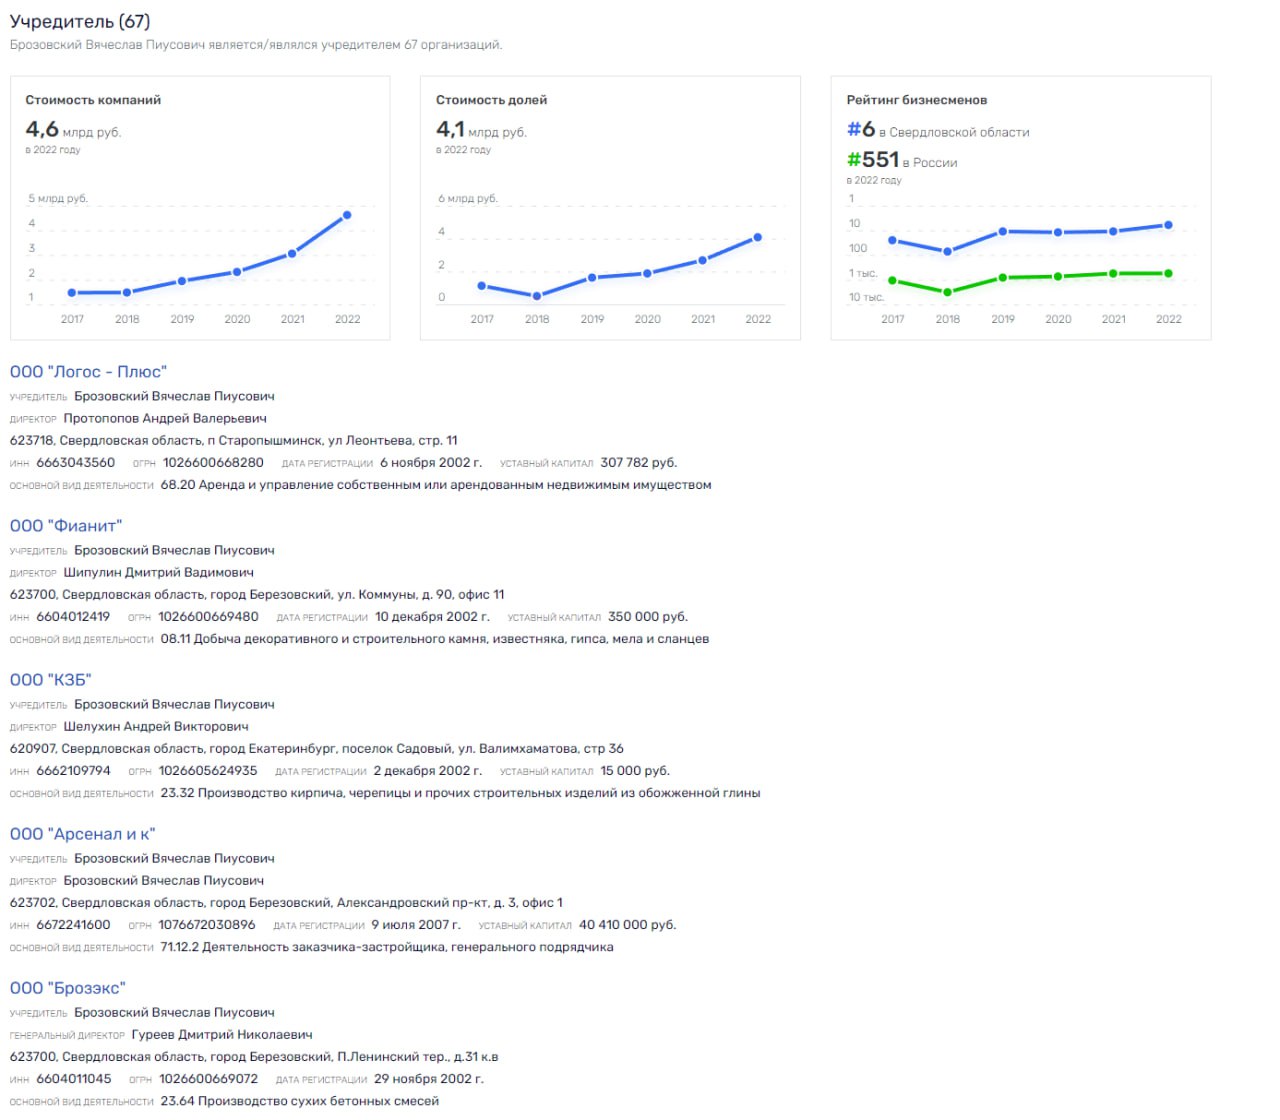
Task: Click the ИНН 6604011045 value
Action: pos(74,1079)
